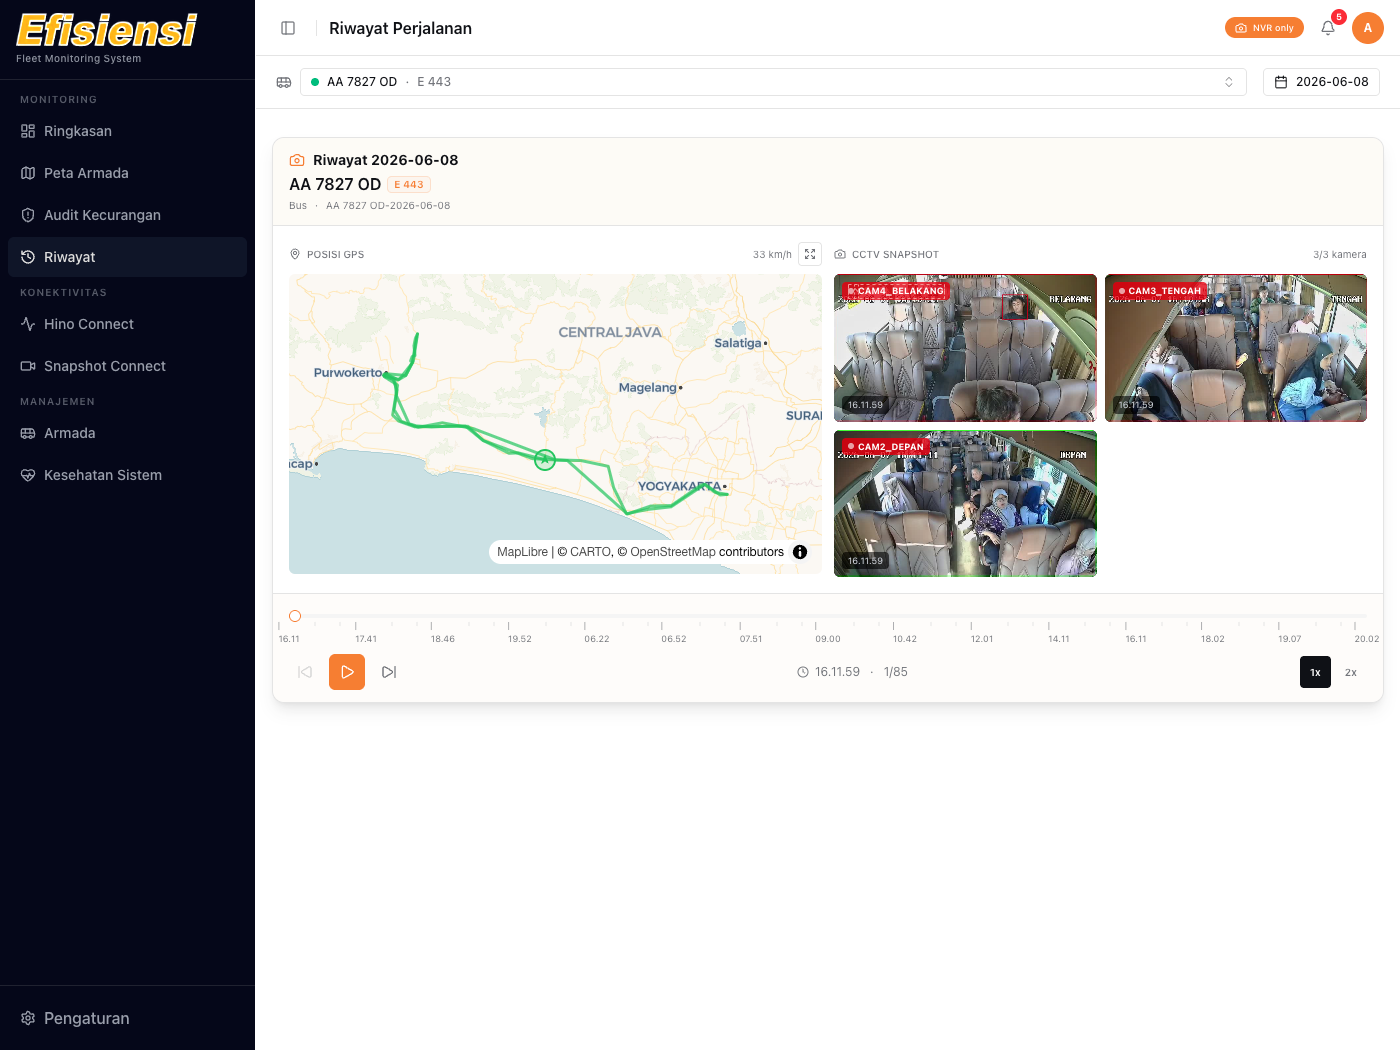Skip to the next frame
1400x1050 pixels.
click(389, 672)
